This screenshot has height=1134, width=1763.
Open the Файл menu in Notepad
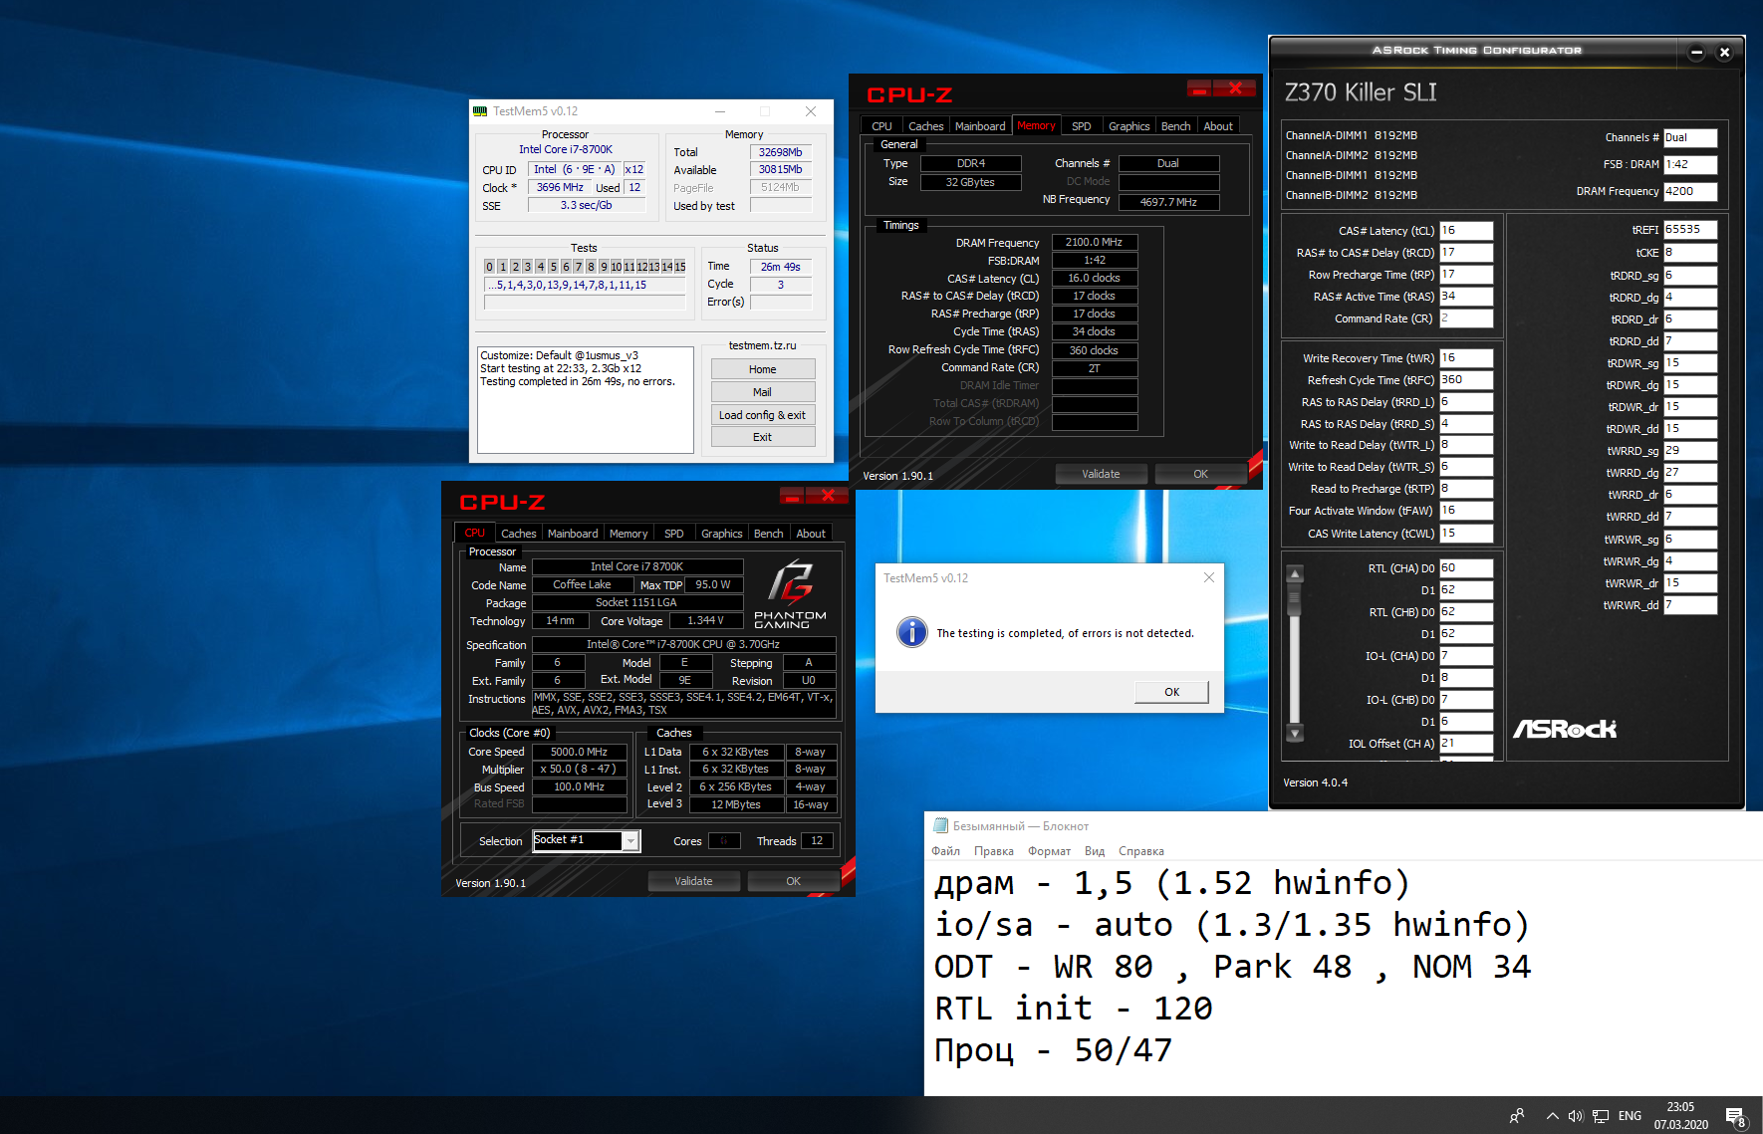coord(945,851)
